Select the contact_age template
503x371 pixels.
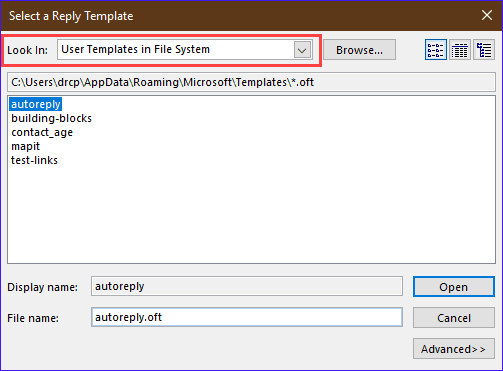click(x=42, y=132)
